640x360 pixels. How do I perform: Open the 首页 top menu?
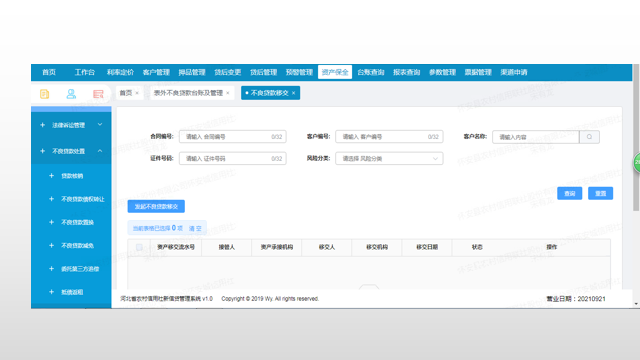coord(49,72)
